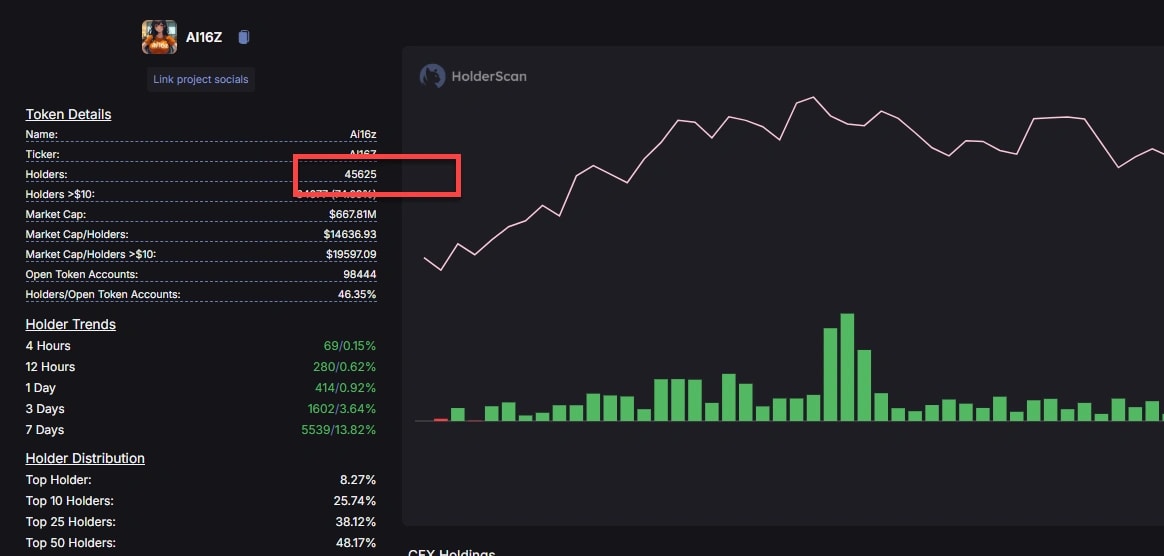Select the 1 Day trend value 414/0.92%
1164x556 pixels.
(345, 387)
